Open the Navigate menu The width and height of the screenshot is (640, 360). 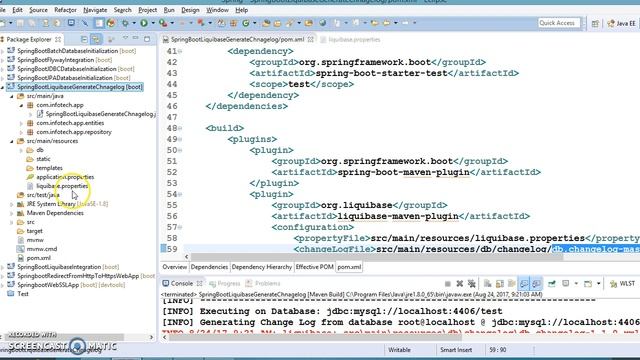click(95, 10)
